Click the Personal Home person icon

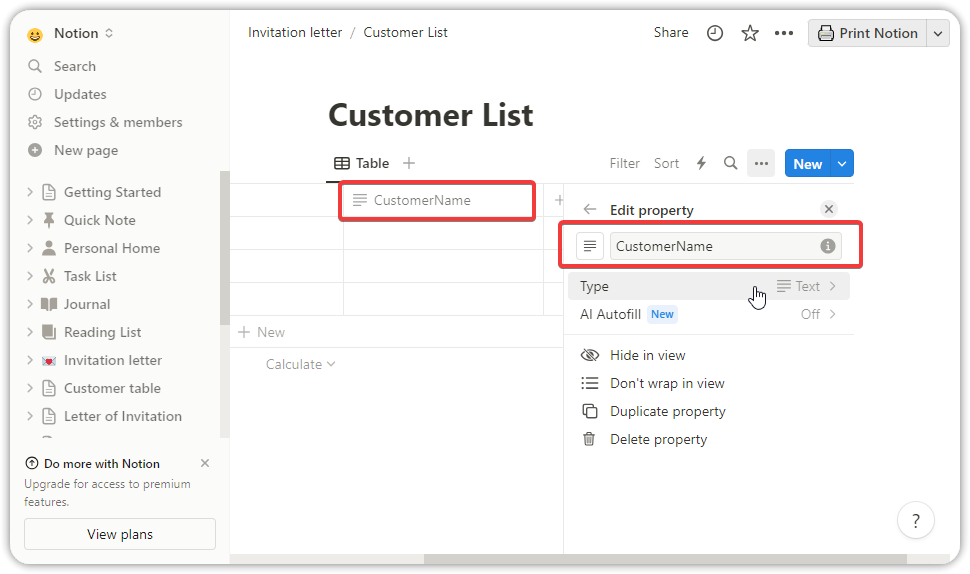point(49,248)
